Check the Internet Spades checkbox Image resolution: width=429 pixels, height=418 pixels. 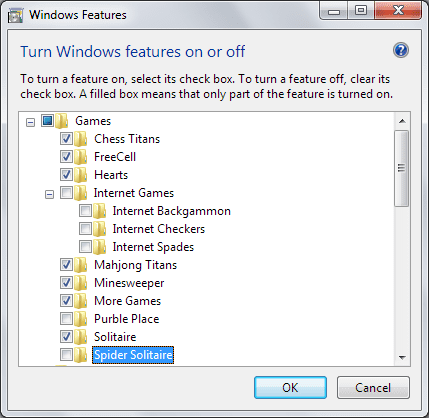pyautogui.click(x=85, y=246)
